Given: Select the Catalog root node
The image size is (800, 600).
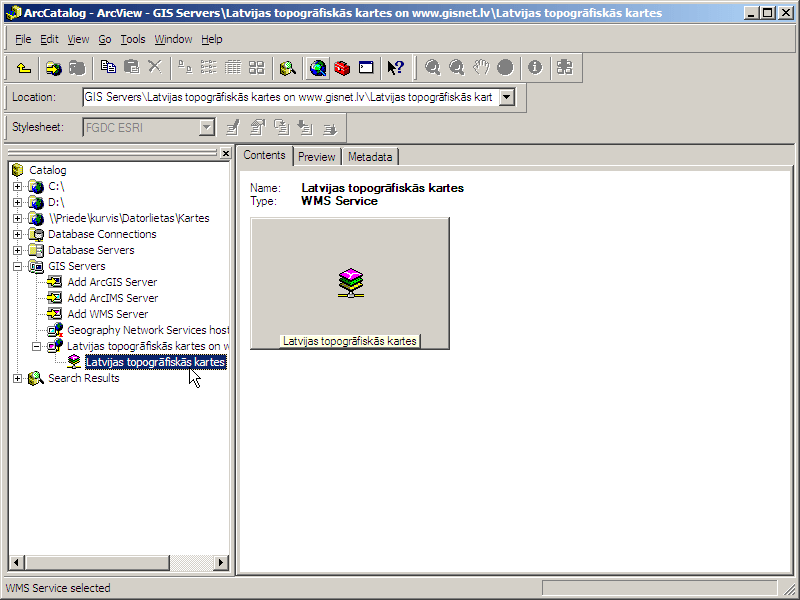Looking at the screenshot, I should 47,170.
